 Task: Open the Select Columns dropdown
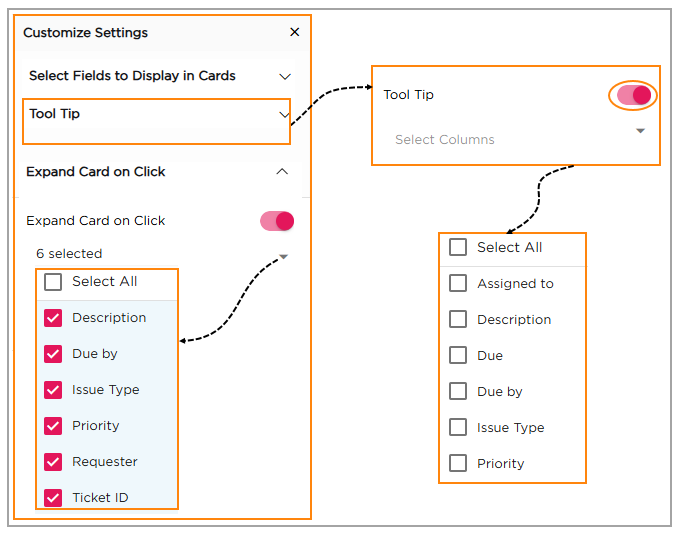click(x=640, y=131)
